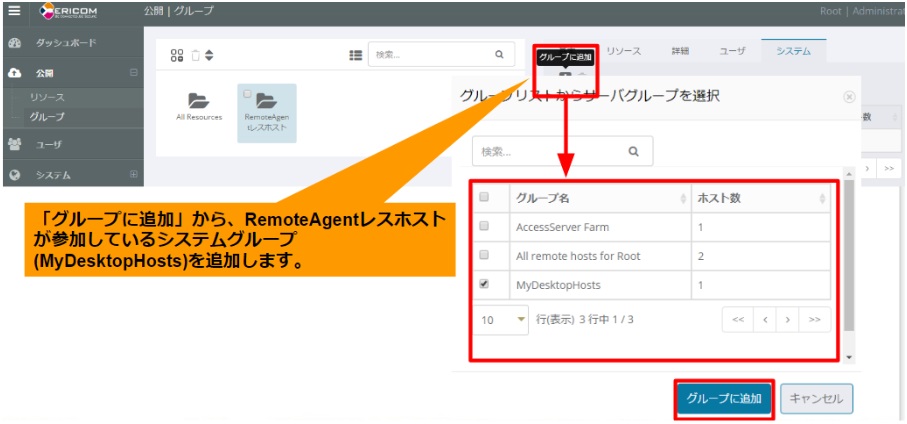Check the All remote hosts for Root checkbox
Screen dimensions: 907x424
tap(485, 255)
